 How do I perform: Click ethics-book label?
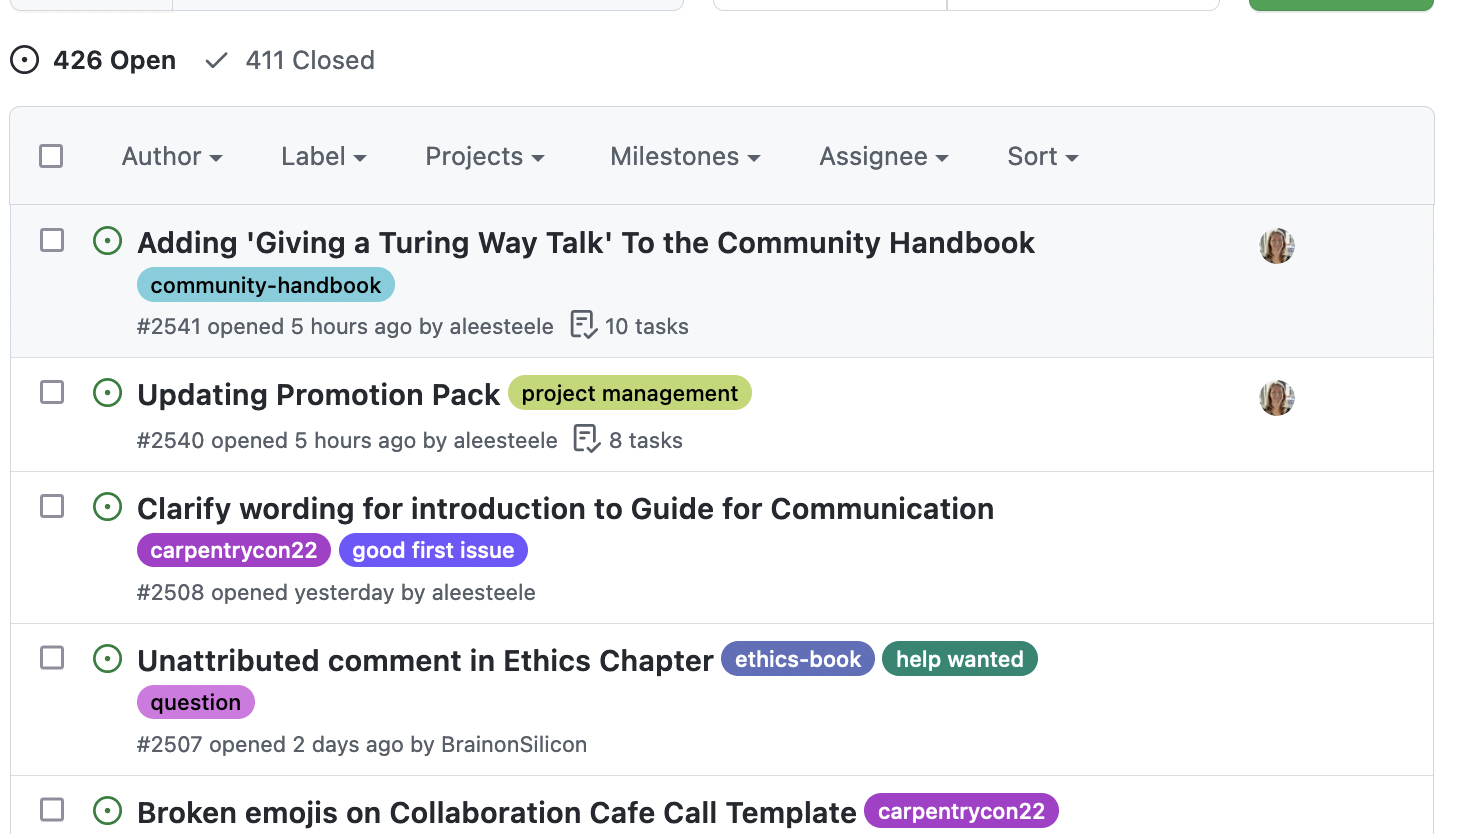[x=798, y=659]
